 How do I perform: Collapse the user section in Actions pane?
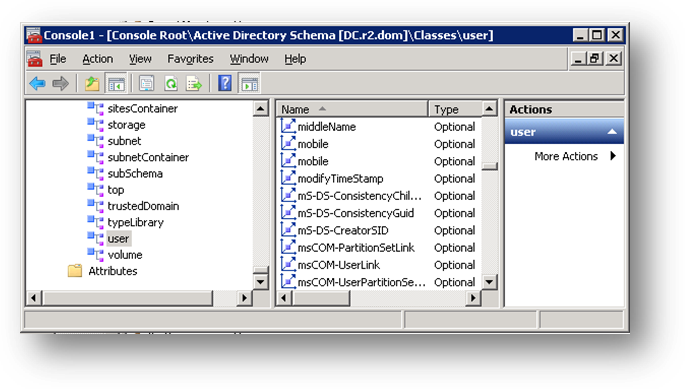pos(612,132)
